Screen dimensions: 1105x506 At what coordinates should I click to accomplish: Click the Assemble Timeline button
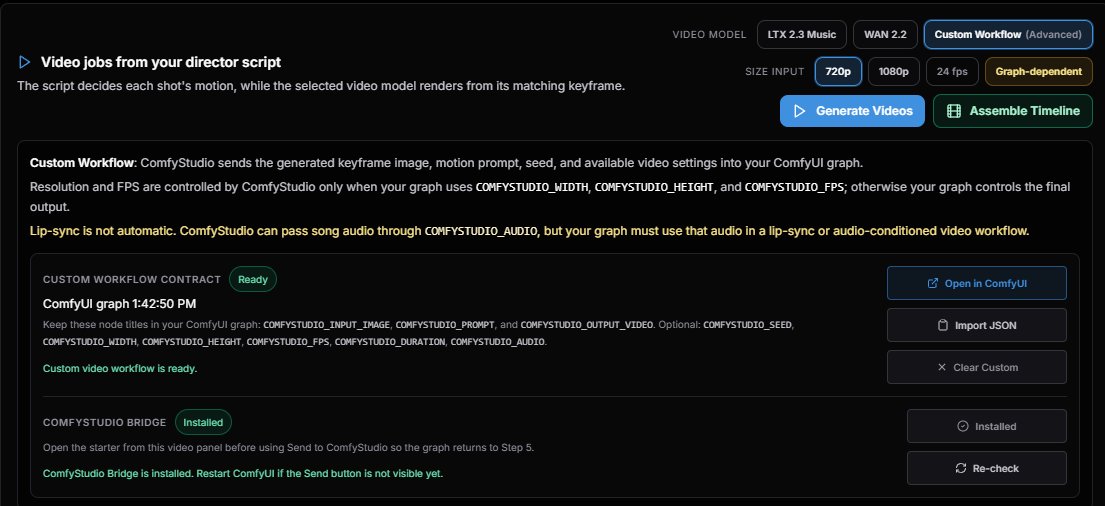[1013, 111]
